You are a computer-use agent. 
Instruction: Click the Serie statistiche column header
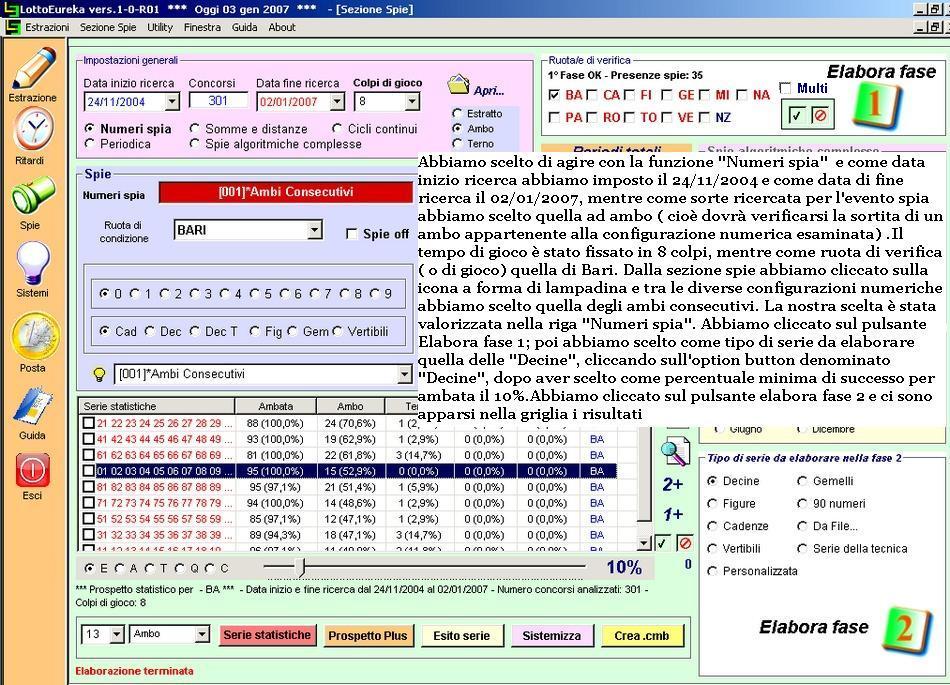tap(157, 406)
